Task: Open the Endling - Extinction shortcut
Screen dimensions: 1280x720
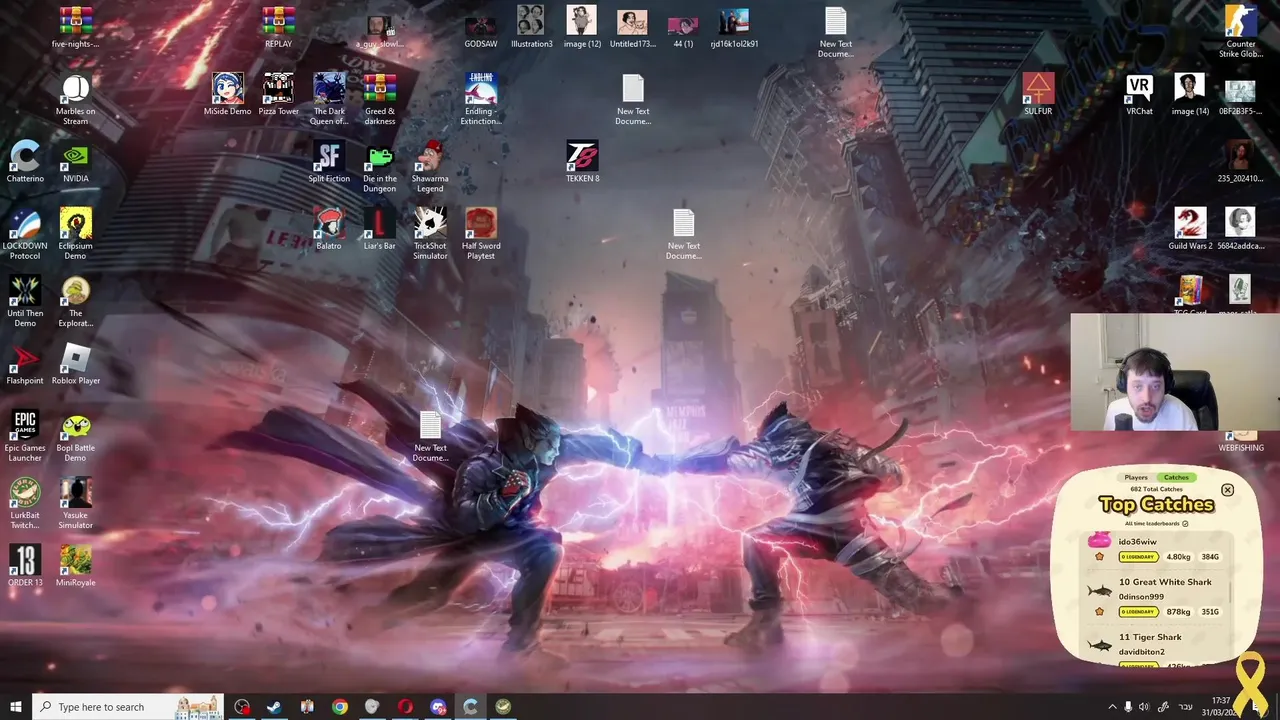Action: pyautogui.click(x=481, y=100)
